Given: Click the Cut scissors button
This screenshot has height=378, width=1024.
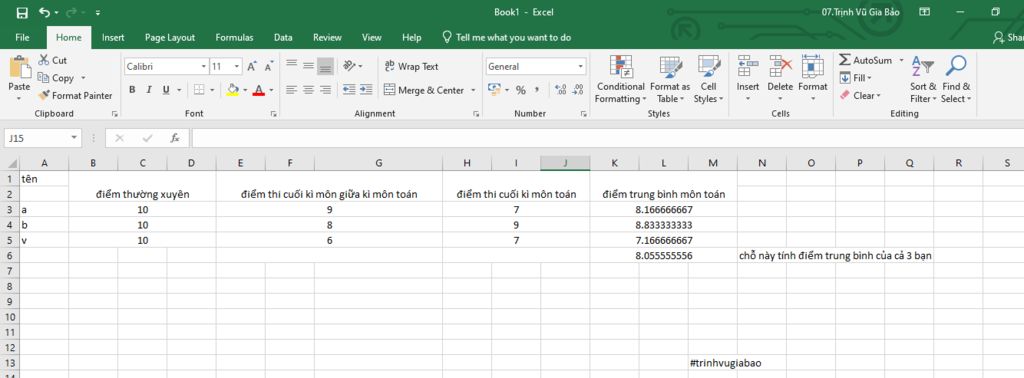Looking at the screenshot, I should pos(52,60).
